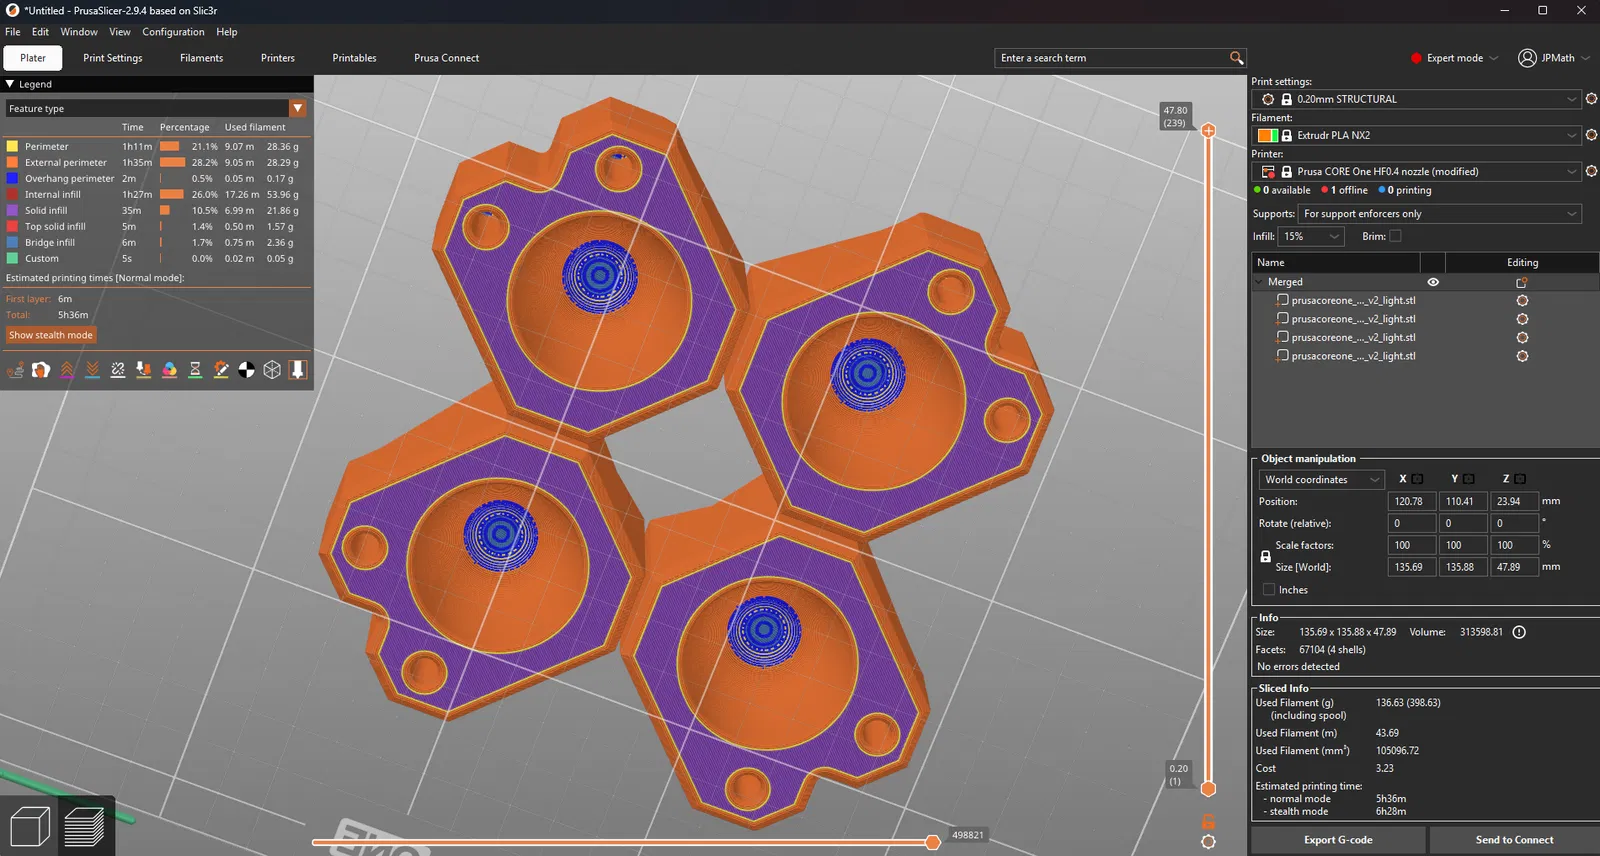Click the horizontal move slider thumb
Viewport: 1600px width, 856px height.
pos(933,842)
